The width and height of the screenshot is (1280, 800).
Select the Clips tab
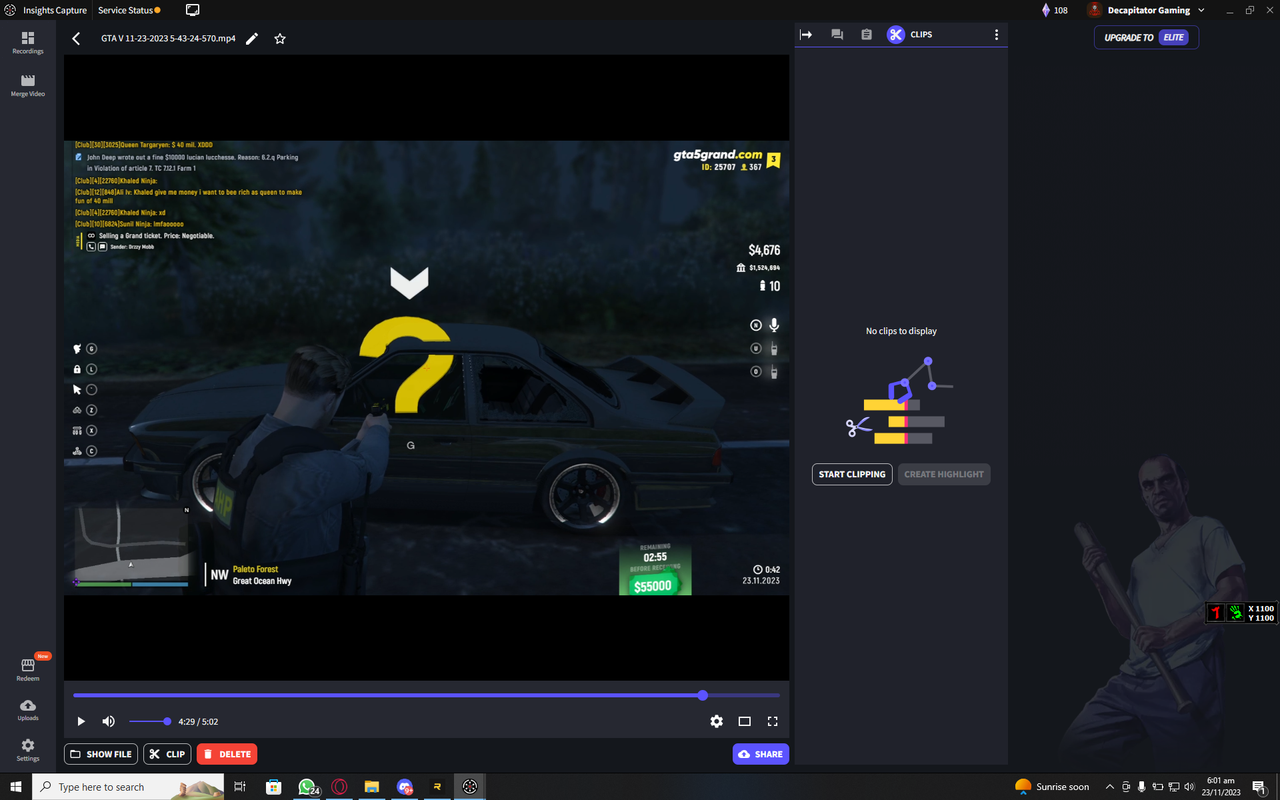click(909, 34)
